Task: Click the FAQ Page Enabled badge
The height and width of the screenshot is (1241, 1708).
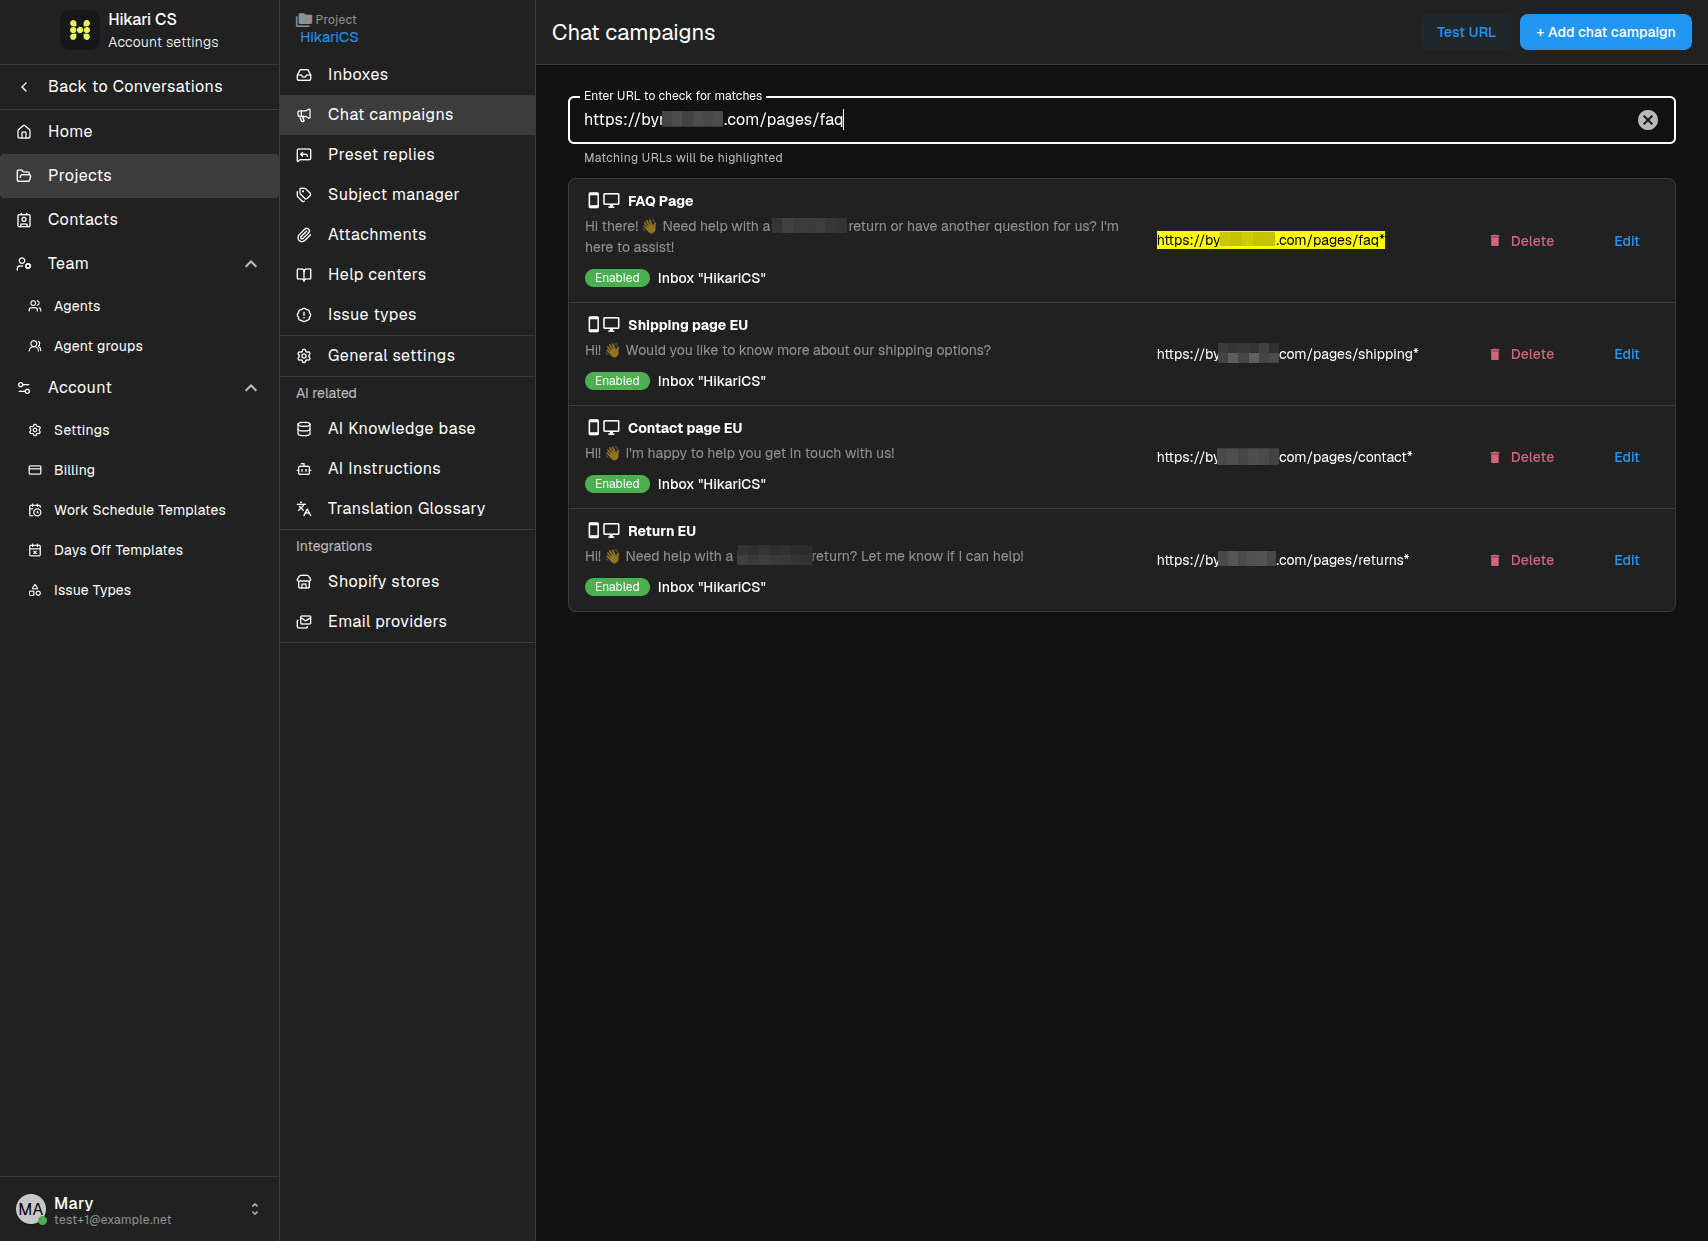Action: pos(617,278)
